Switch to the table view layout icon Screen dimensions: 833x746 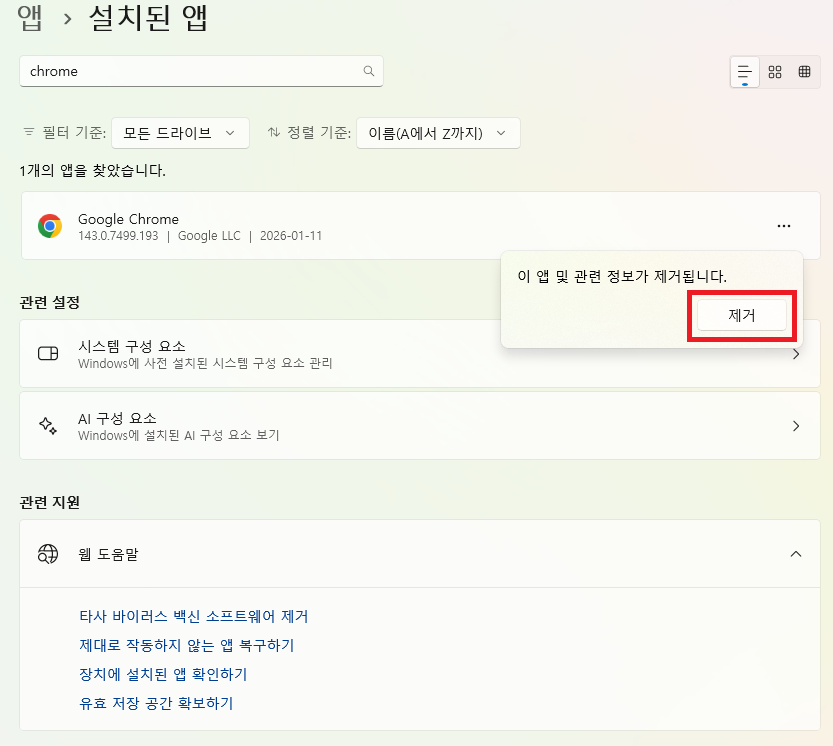coord(804,72)
